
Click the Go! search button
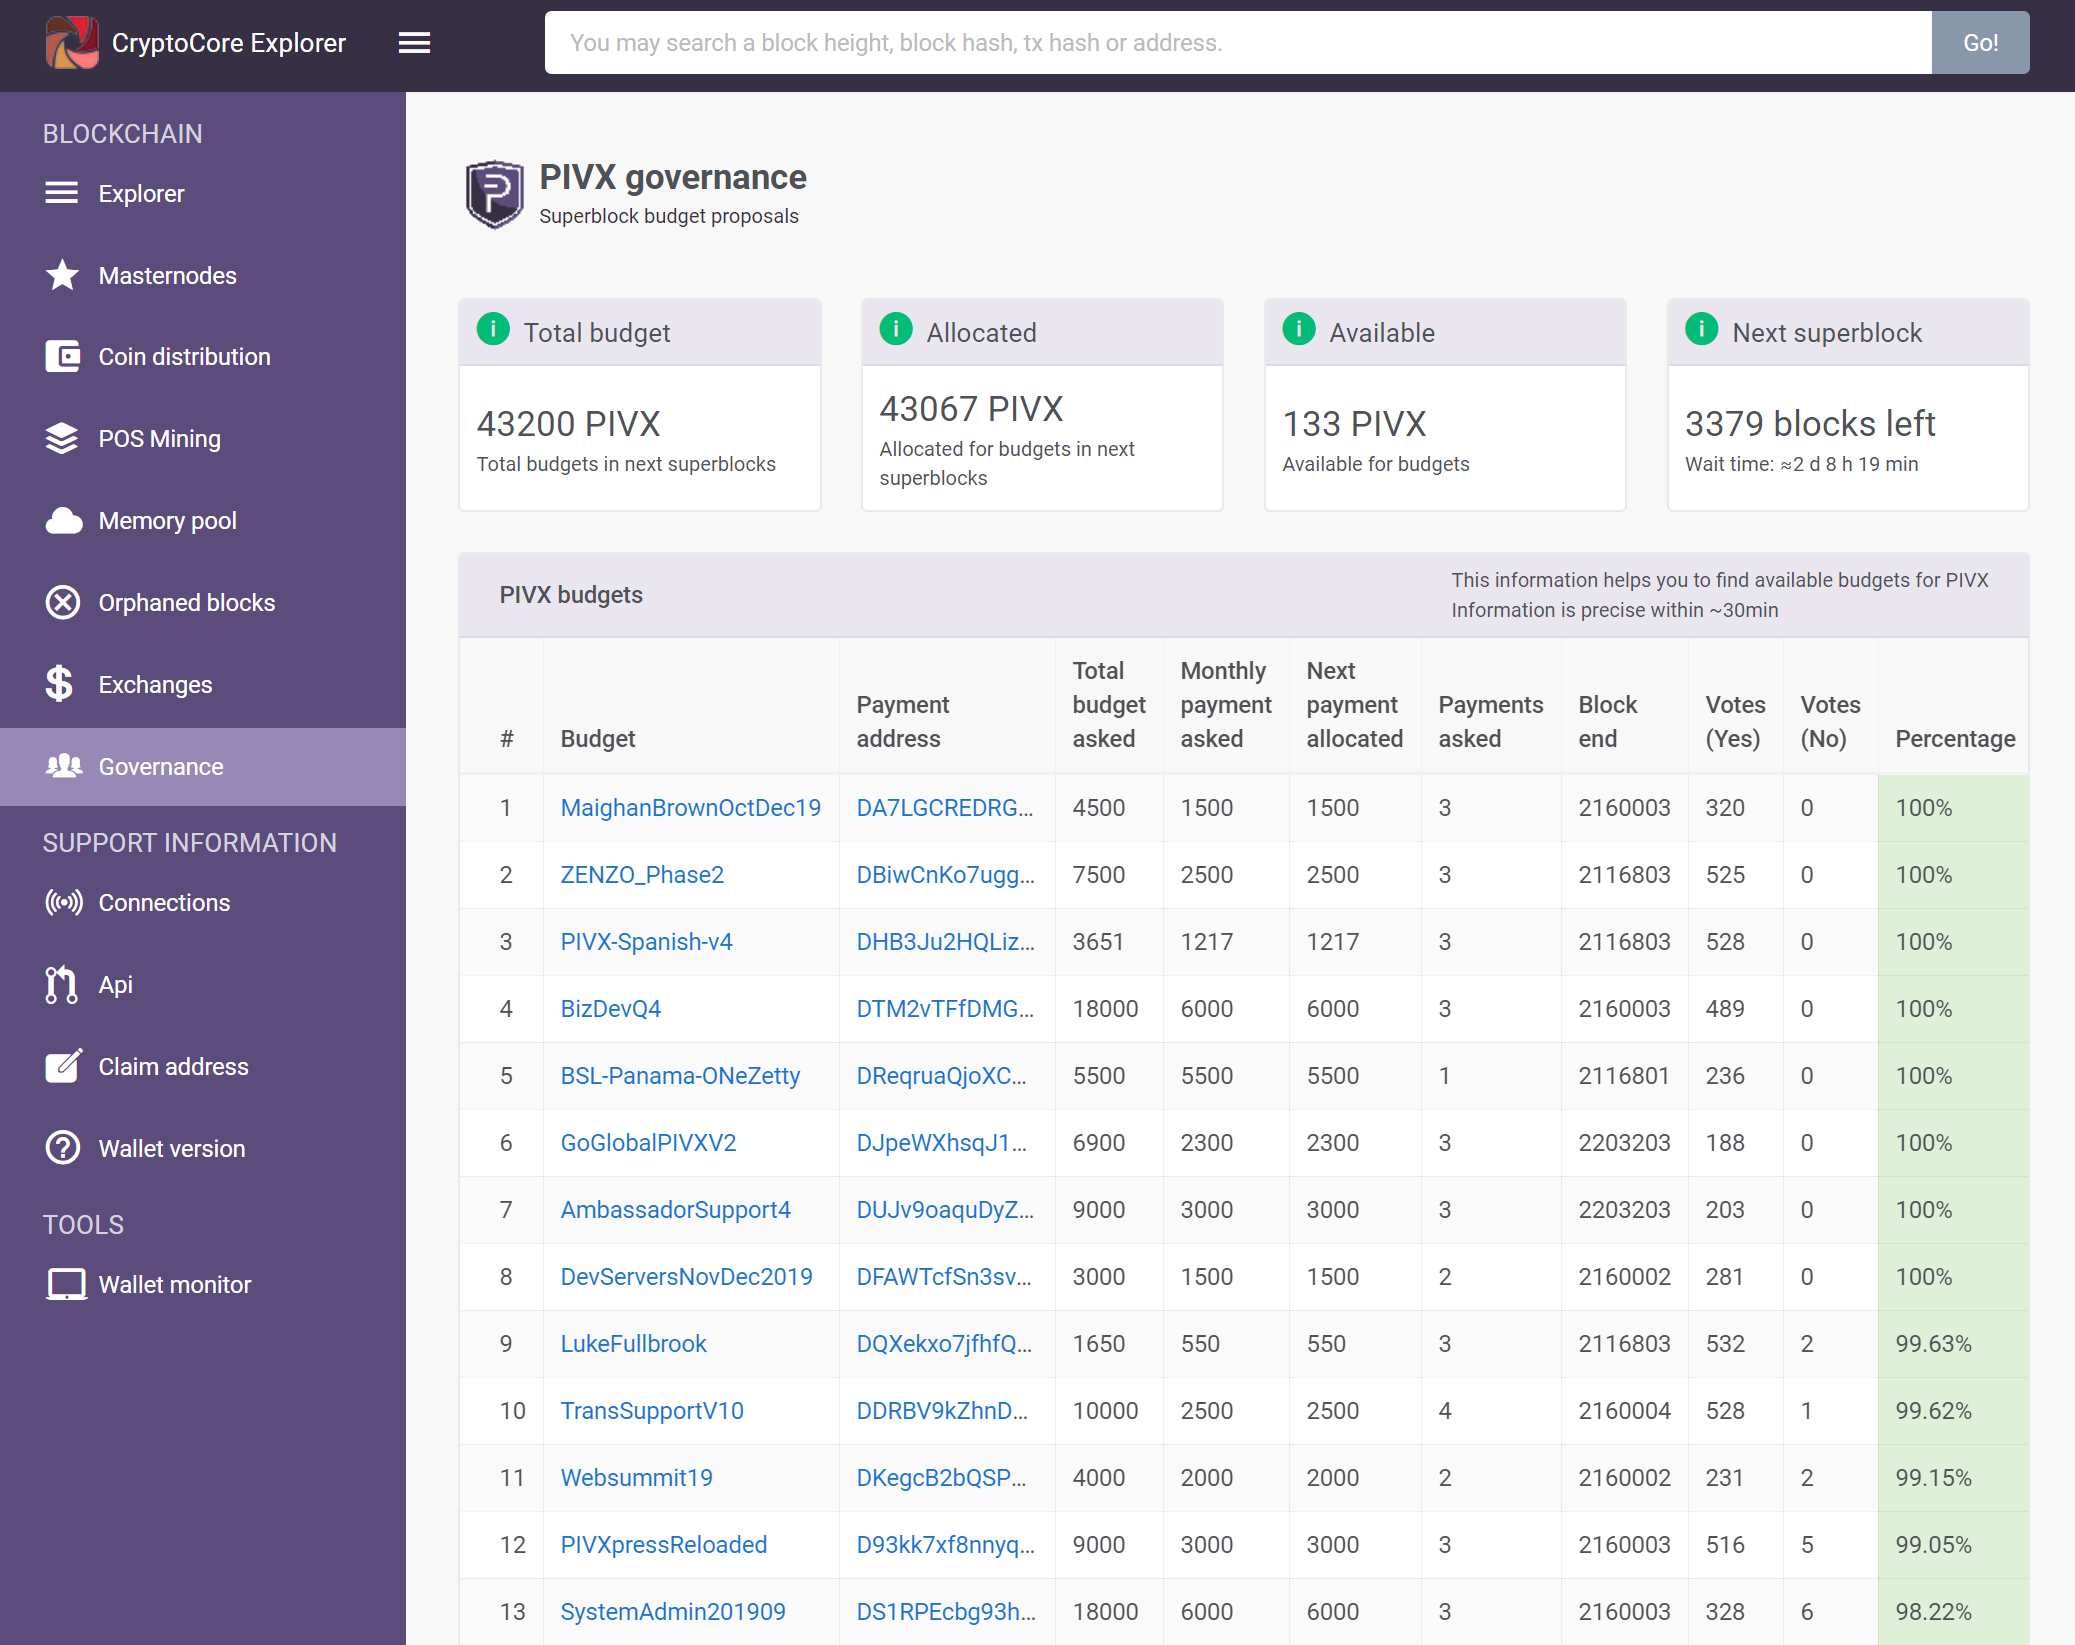coord(1980,43)
